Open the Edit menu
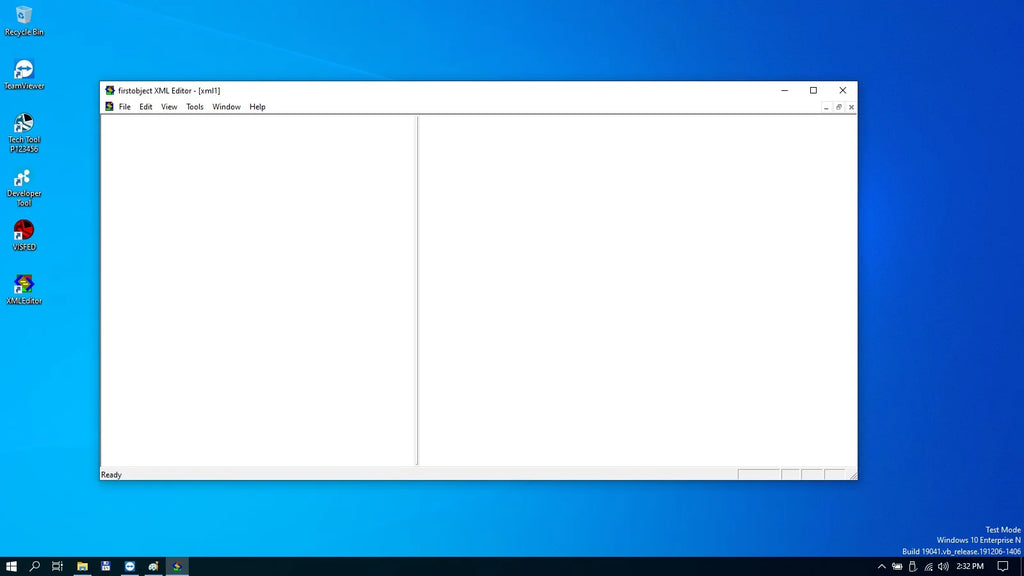 point(146,107)
